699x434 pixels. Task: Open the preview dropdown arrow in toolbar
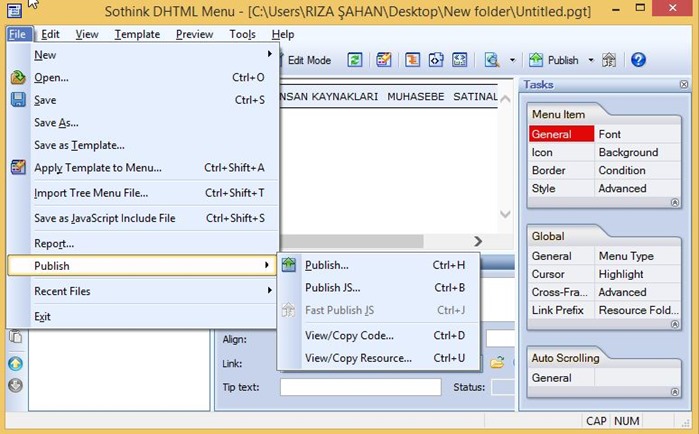pyautogui.click(x=512, y=60)
